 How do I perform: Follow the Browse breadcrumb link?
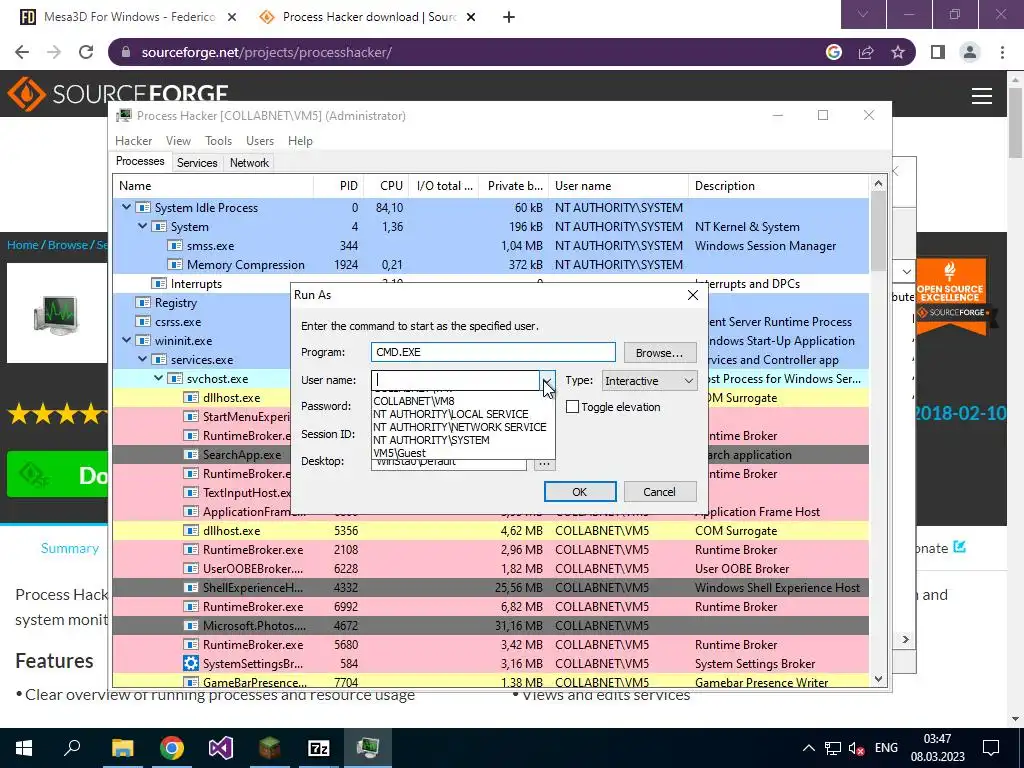click(67, 245)
